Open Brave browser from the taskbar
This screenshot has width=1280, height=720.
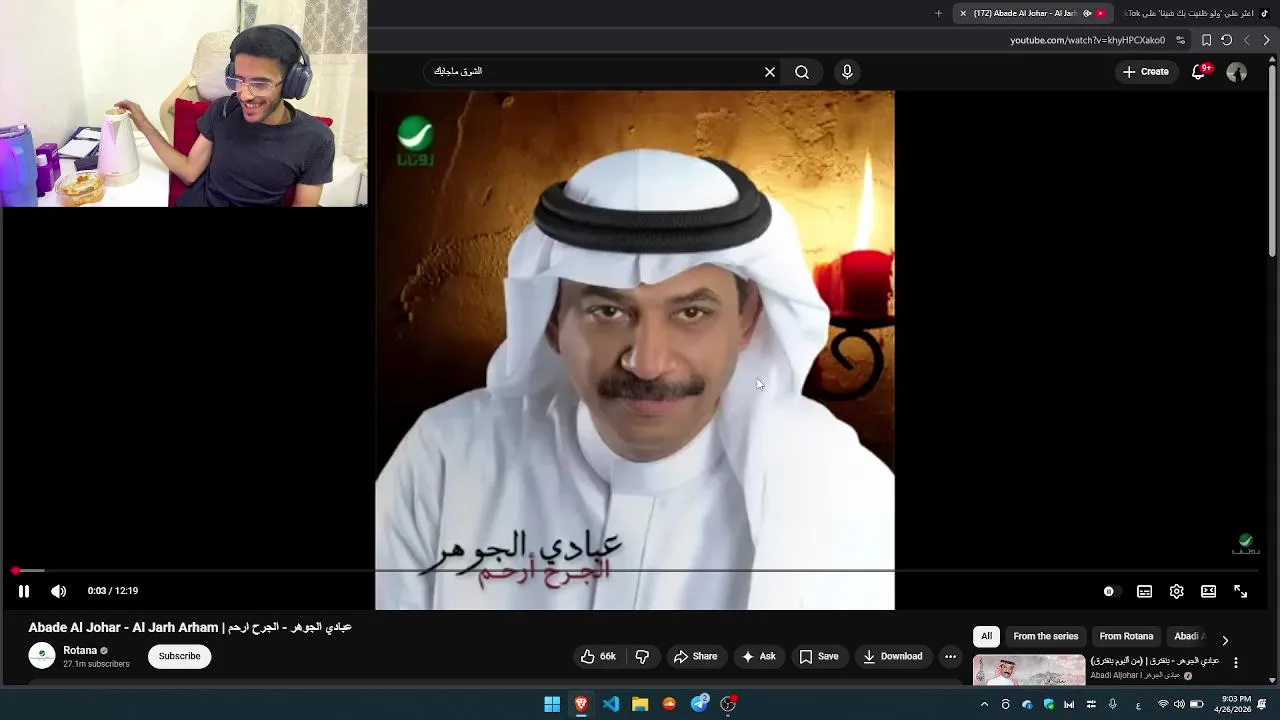point(581,704)
